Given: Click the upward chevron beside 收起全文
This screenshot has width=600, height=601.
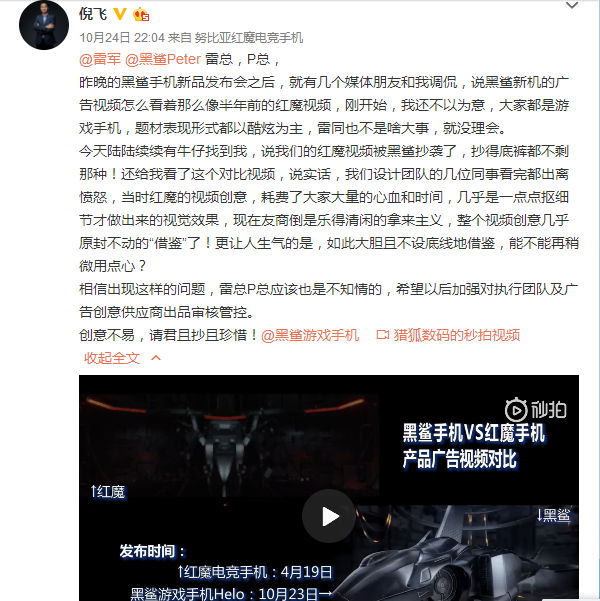Looking at the screenshot, I should tap(156, 358).
